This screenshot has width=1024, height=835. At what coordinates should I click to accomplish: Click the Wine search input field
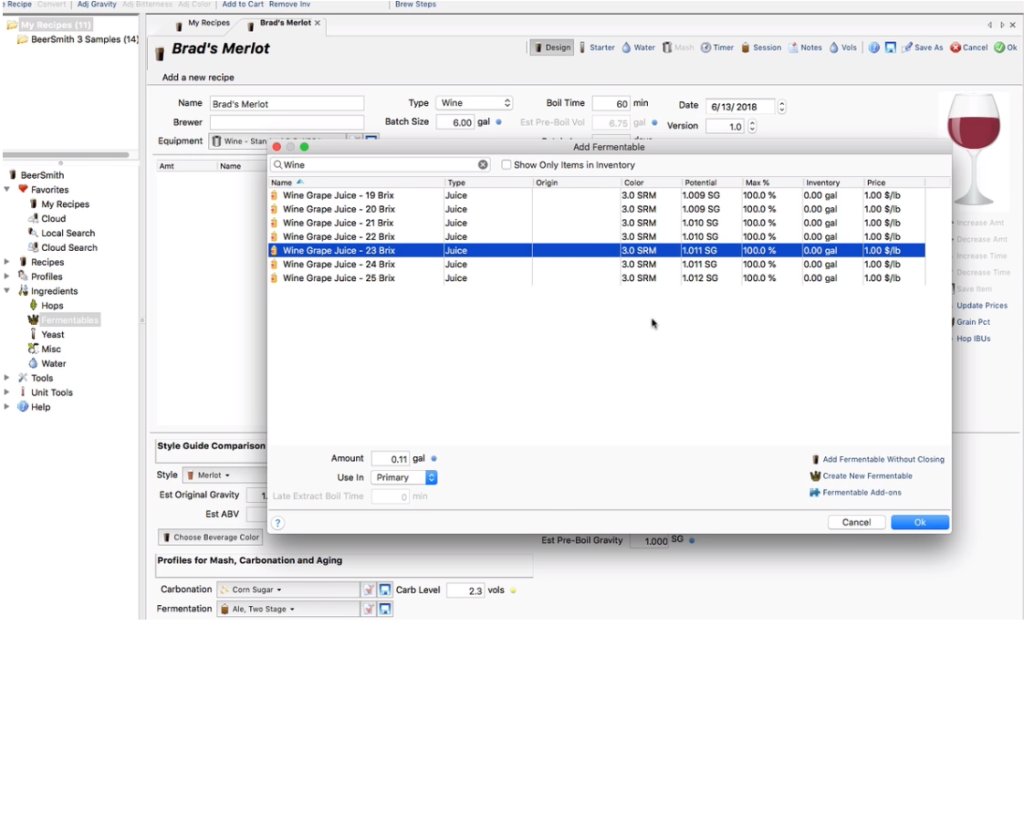point(379,165)
